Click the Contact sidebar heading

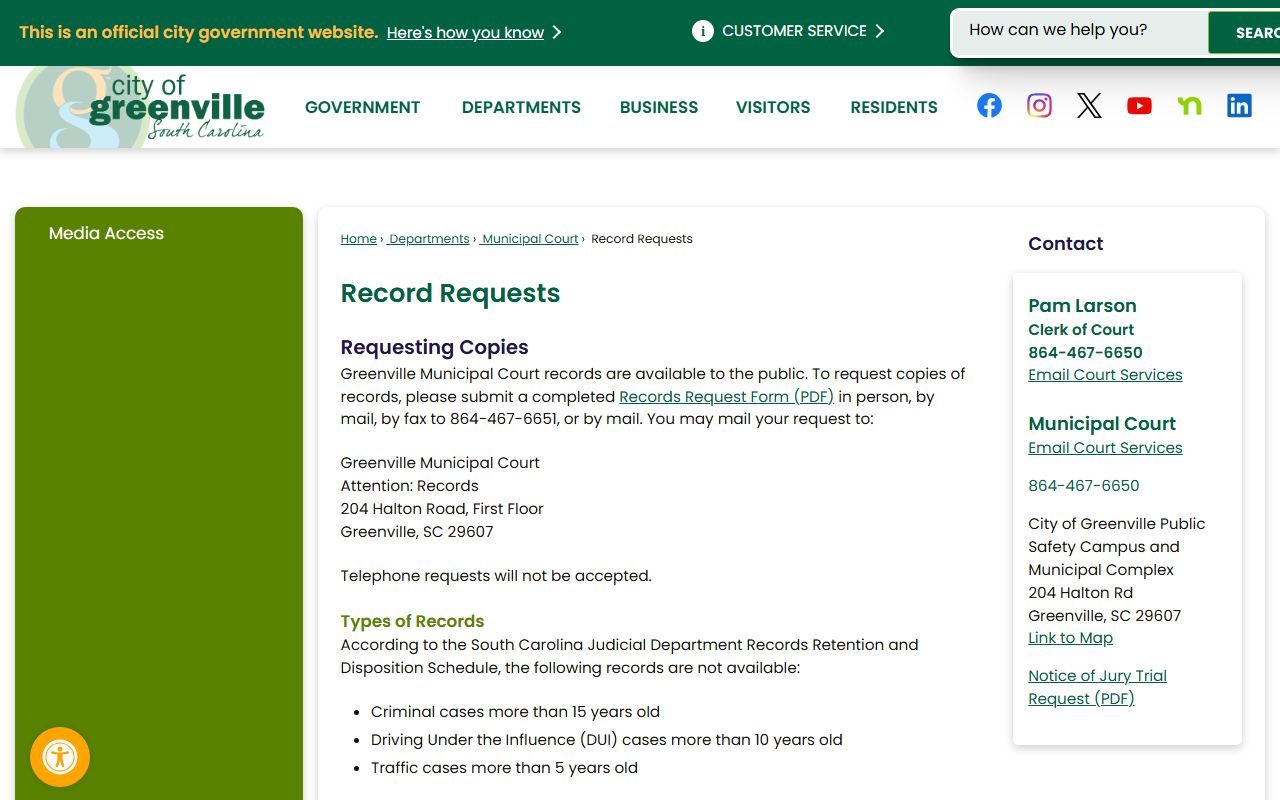pyautogui.click(x=1065, y=244)
